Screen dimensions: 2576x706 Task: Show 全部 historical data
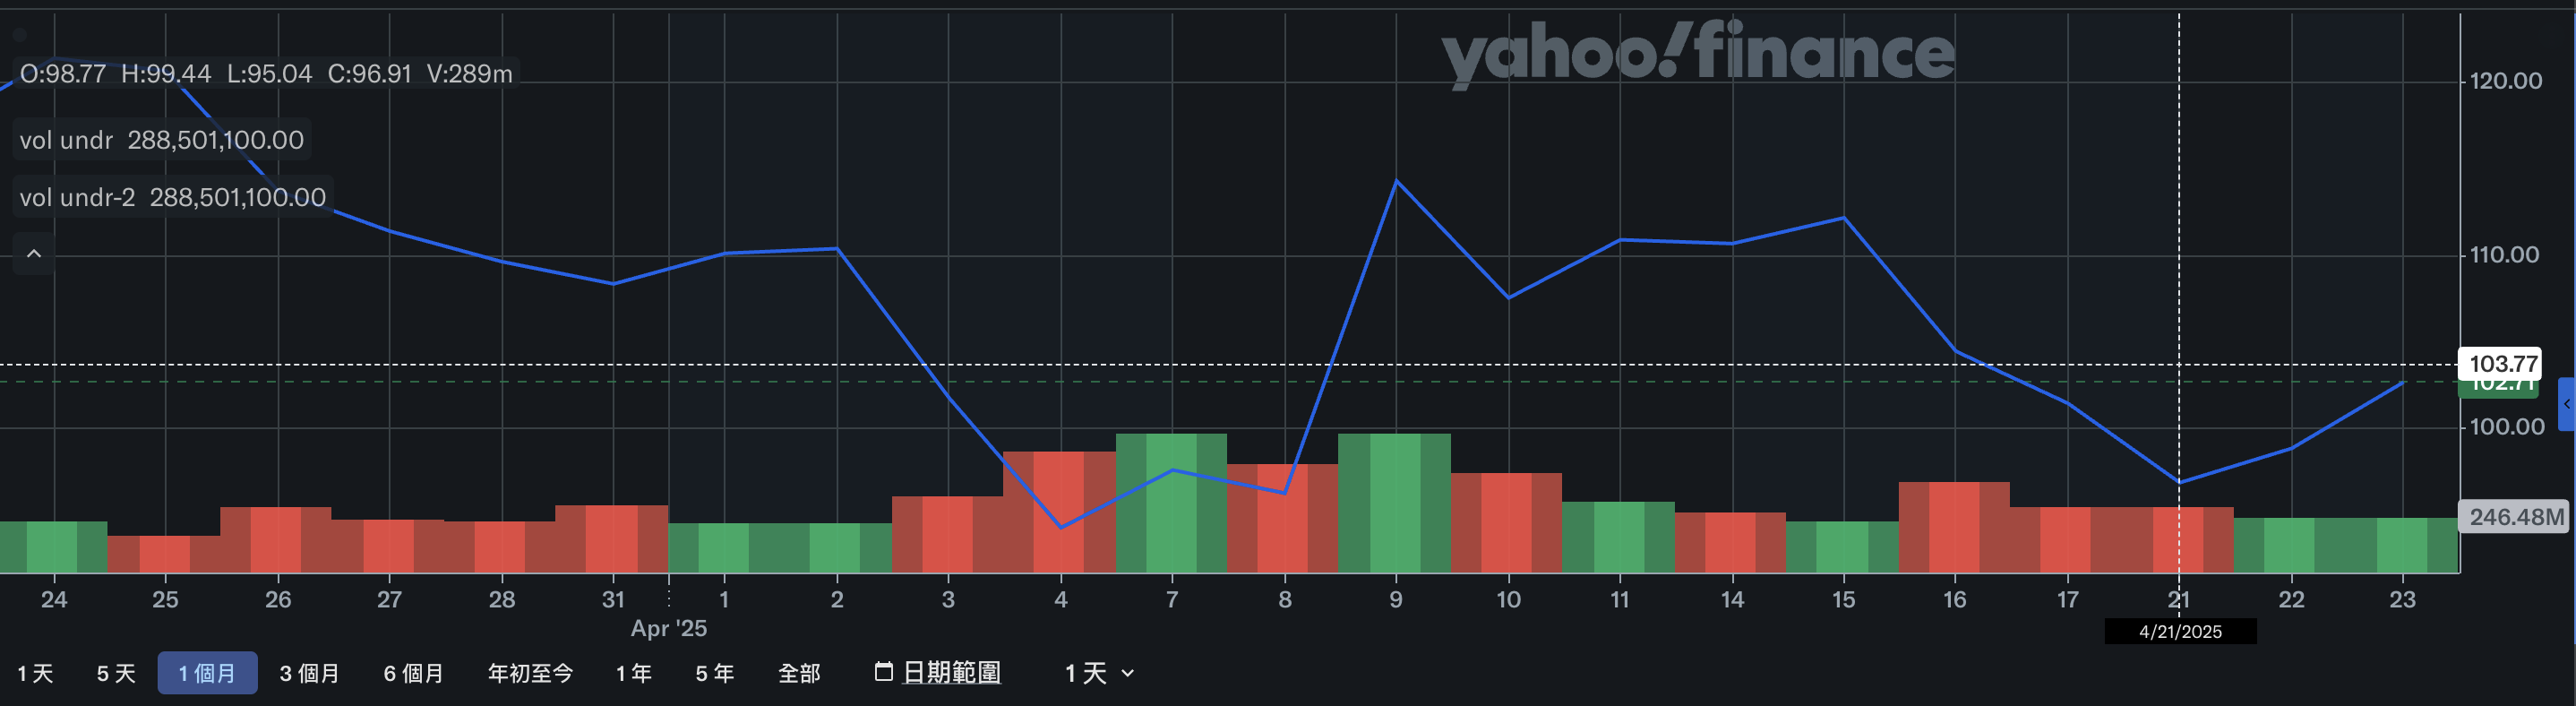click(799, 673)
